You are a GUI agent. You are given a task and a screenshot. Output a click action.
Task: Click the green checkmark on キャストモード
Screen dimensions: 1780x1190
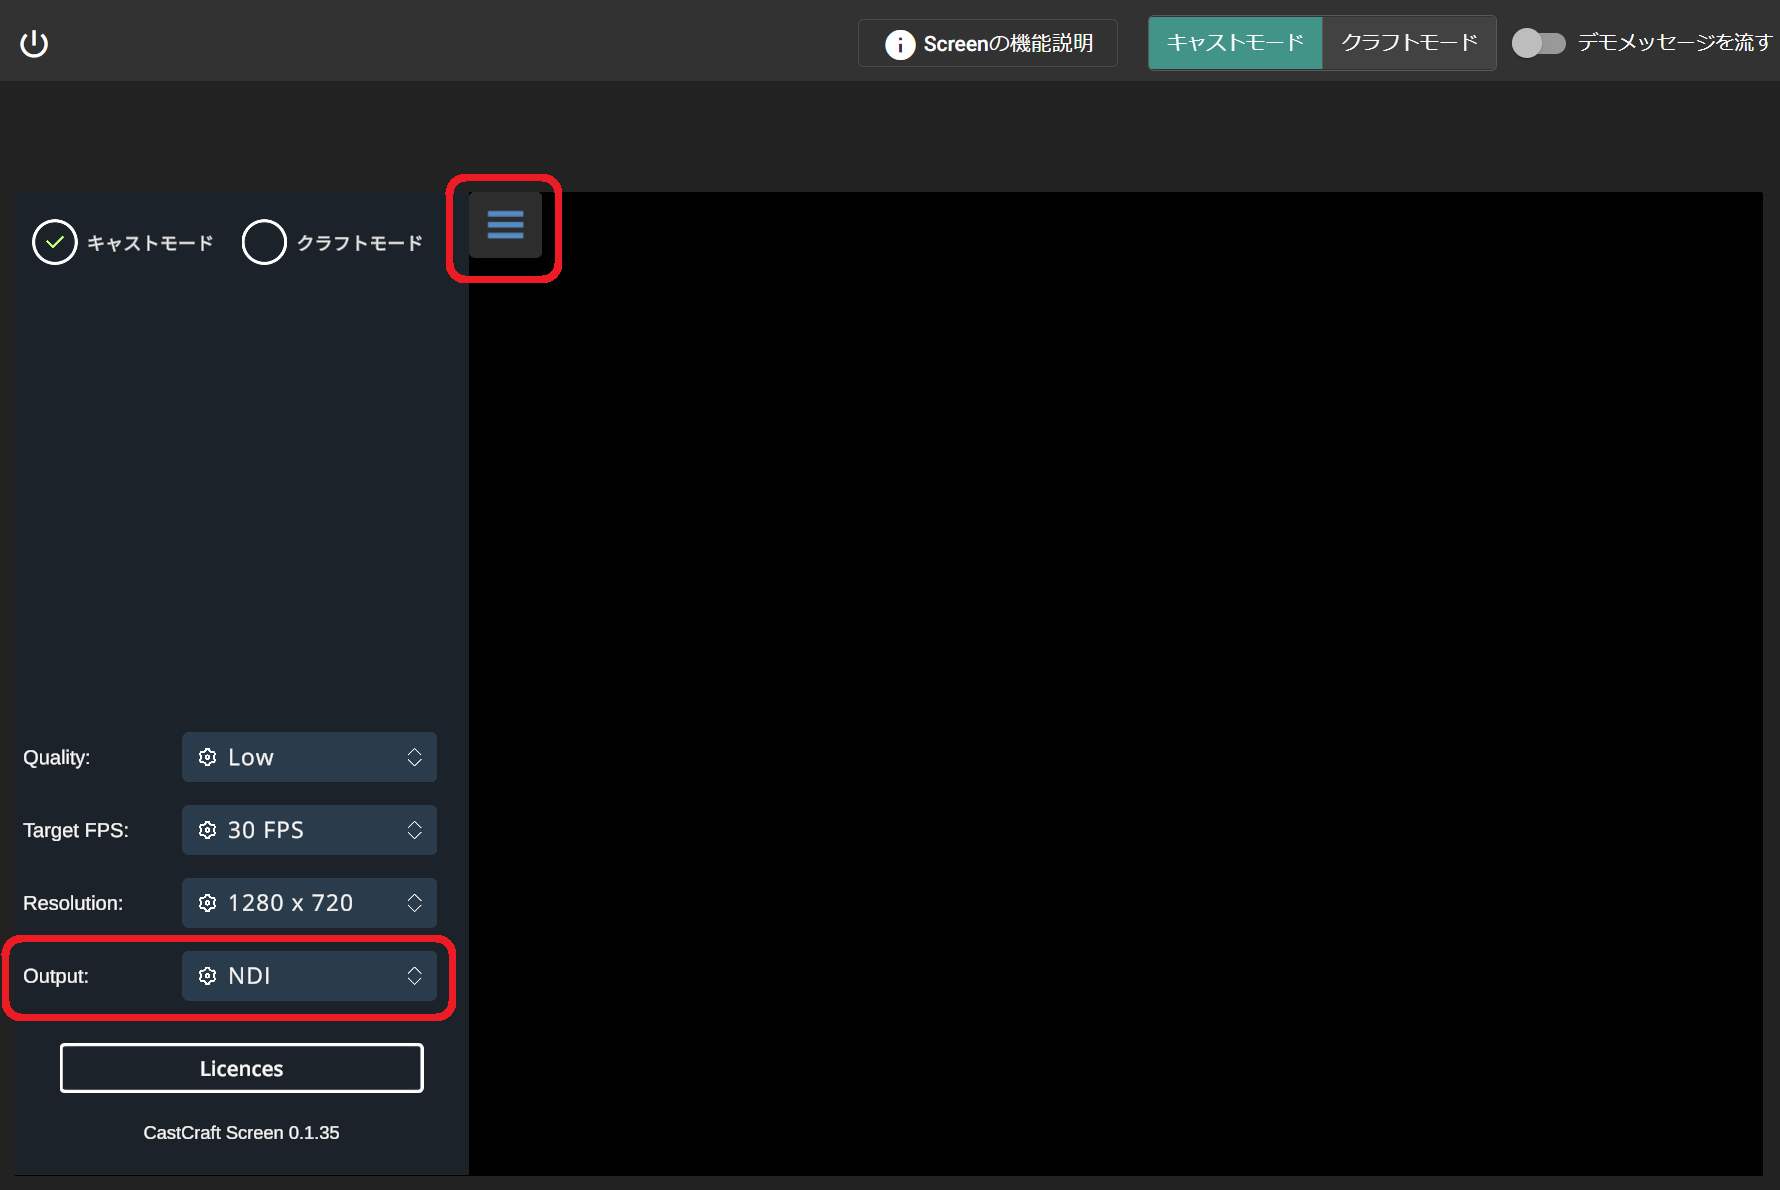pos(55,242)
